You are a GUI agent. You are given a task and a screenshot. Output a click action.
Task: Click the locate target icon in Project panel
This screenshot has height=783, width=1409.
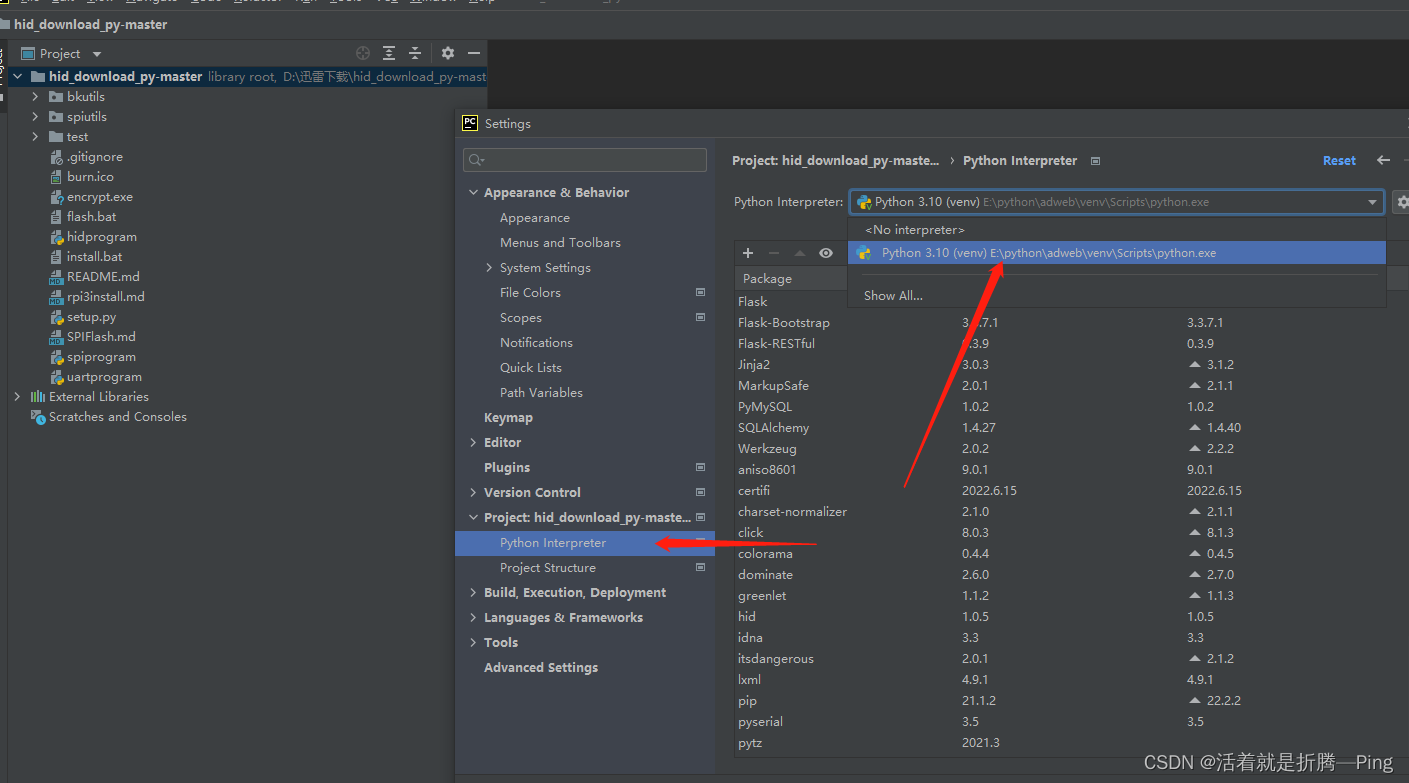pyautogui.click(x=363, y=53)
